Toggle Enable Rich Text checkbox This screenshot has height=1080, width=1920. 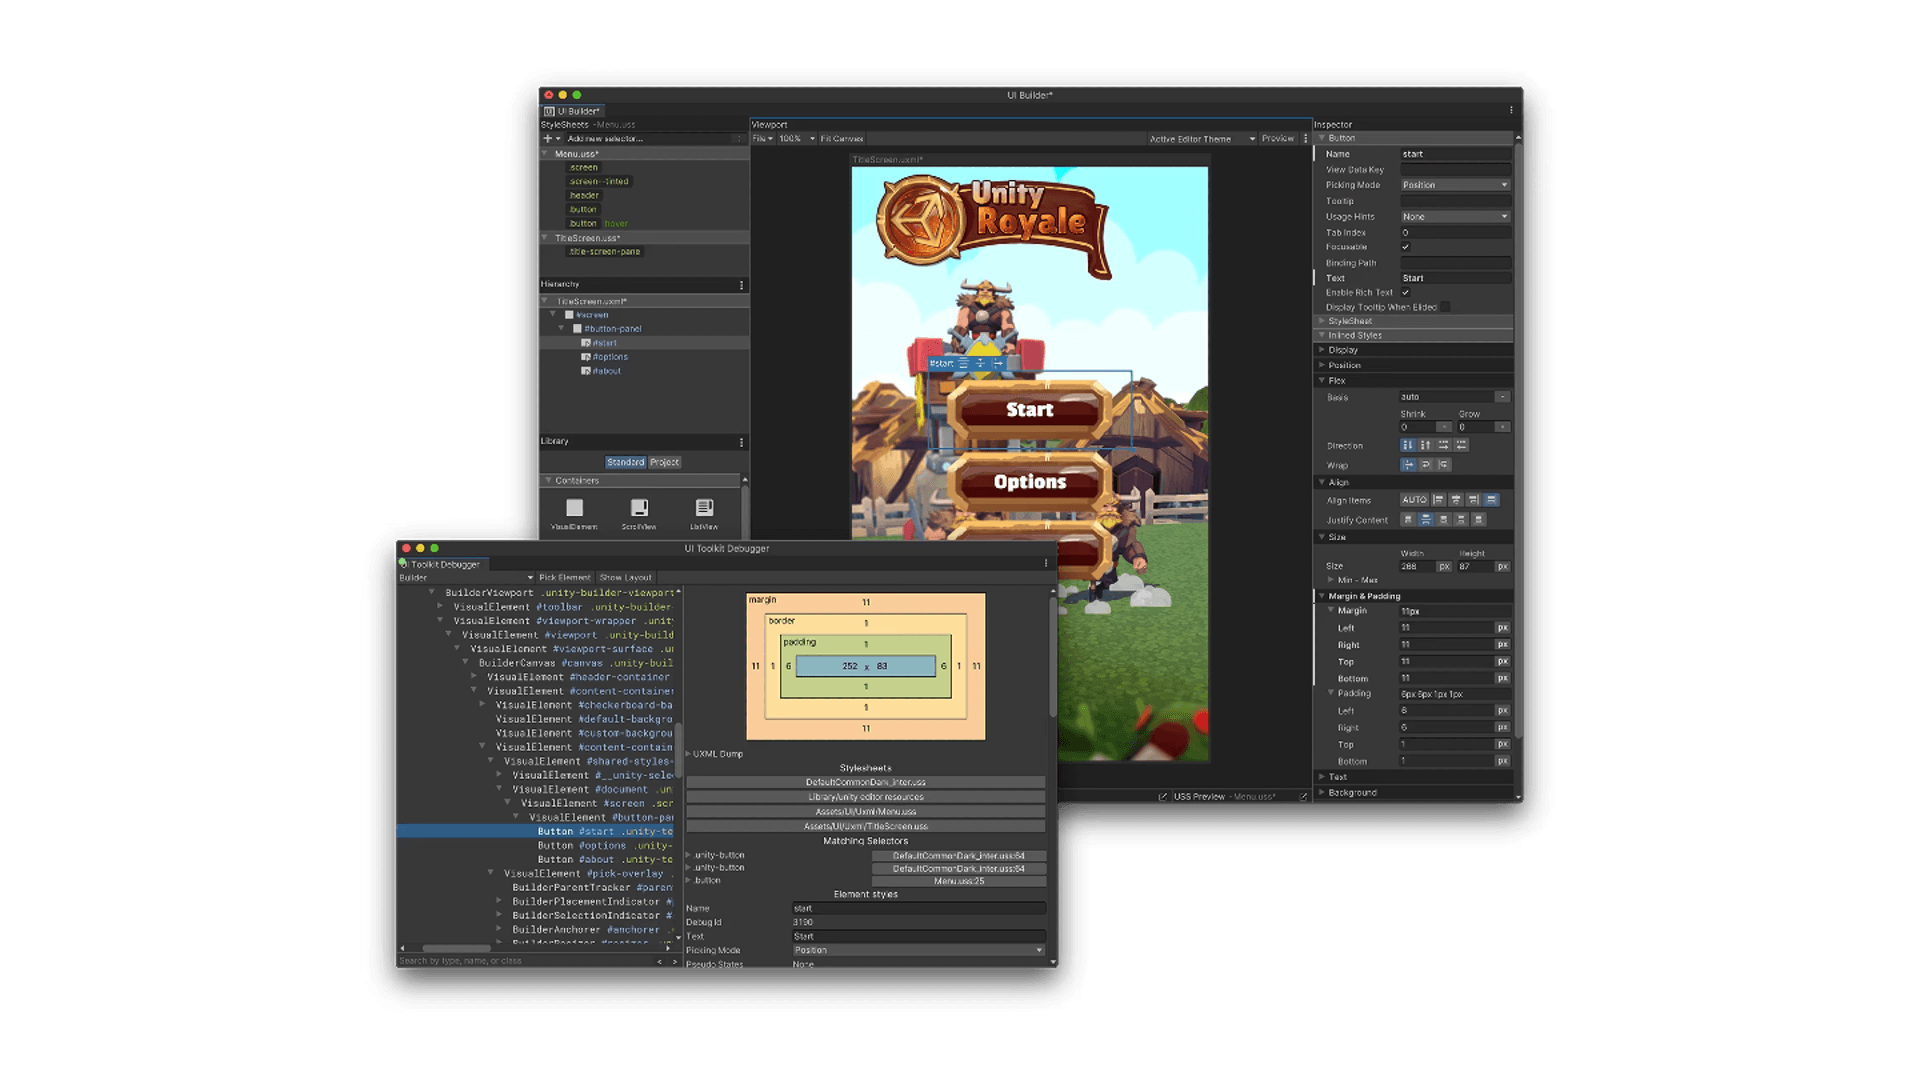coord(1405,293)
